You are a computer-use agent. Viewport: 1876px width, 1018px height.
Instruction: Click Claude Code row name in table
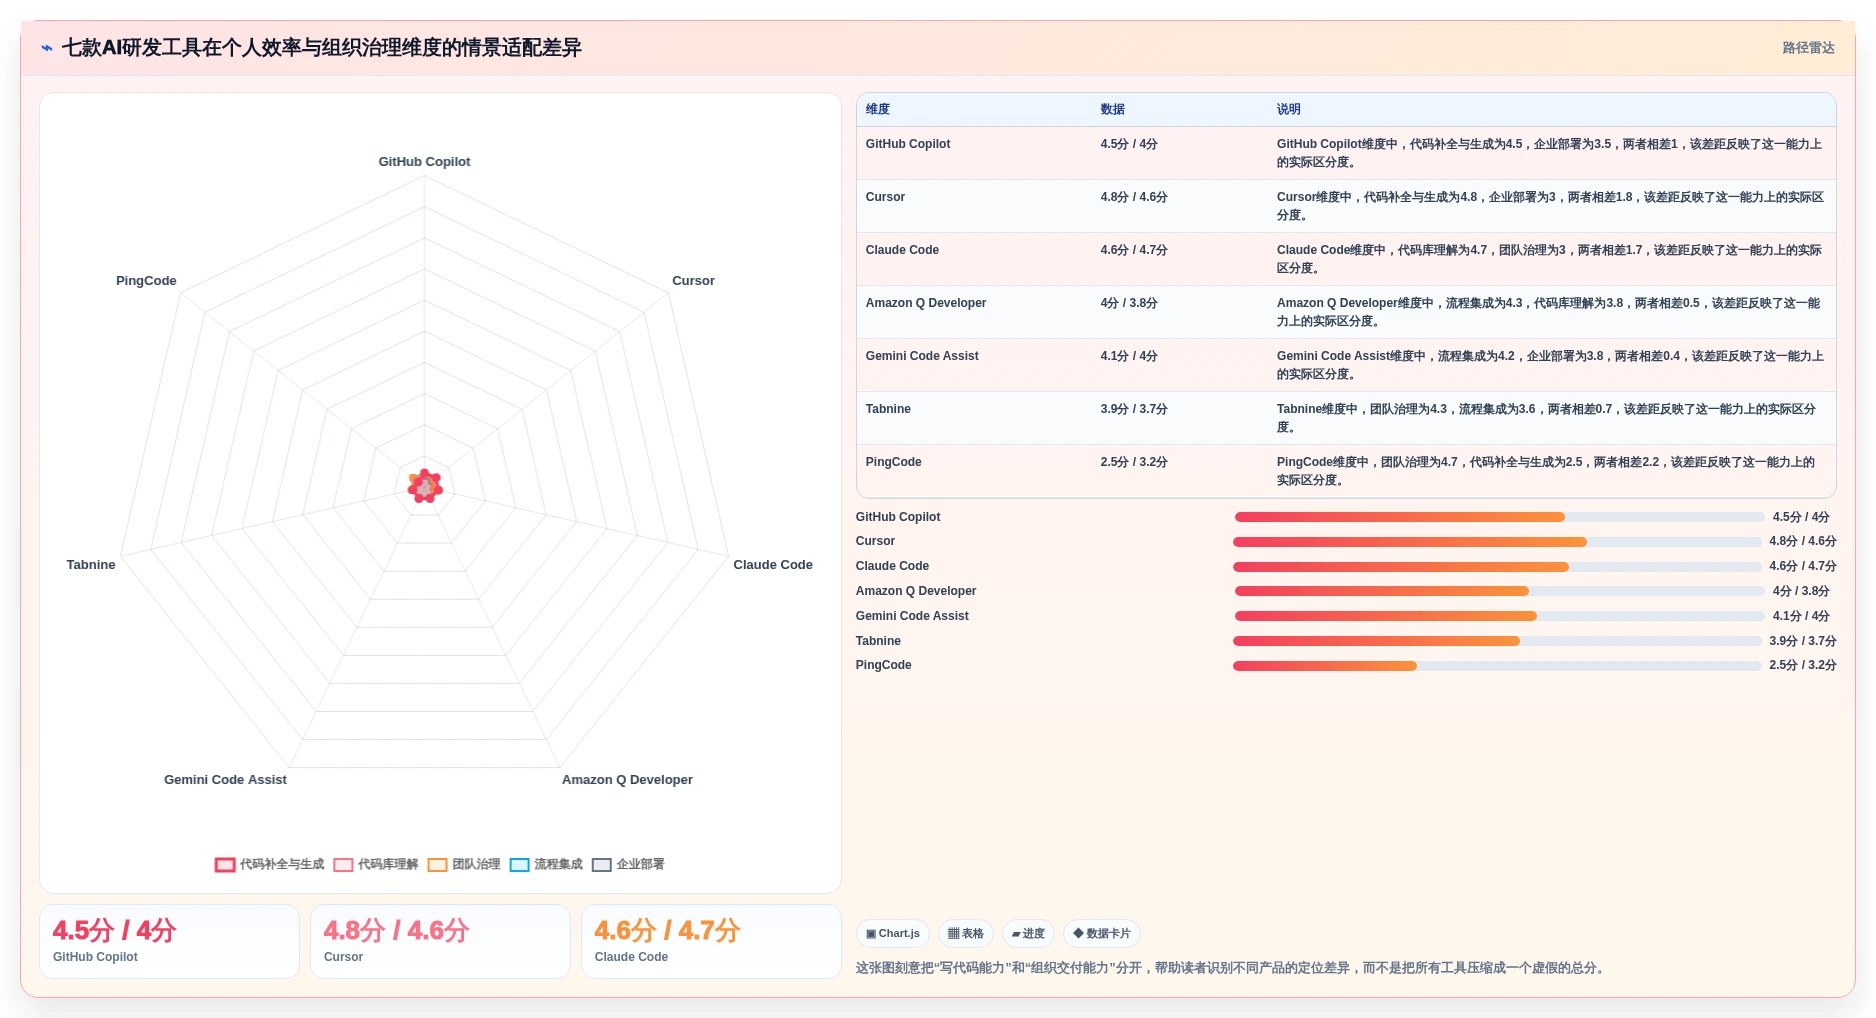point(902,250)
